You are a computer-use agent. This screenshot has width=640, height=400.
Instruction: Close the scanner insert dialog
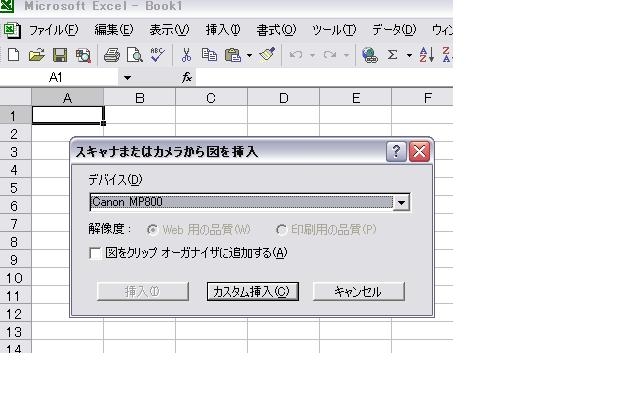420,151
